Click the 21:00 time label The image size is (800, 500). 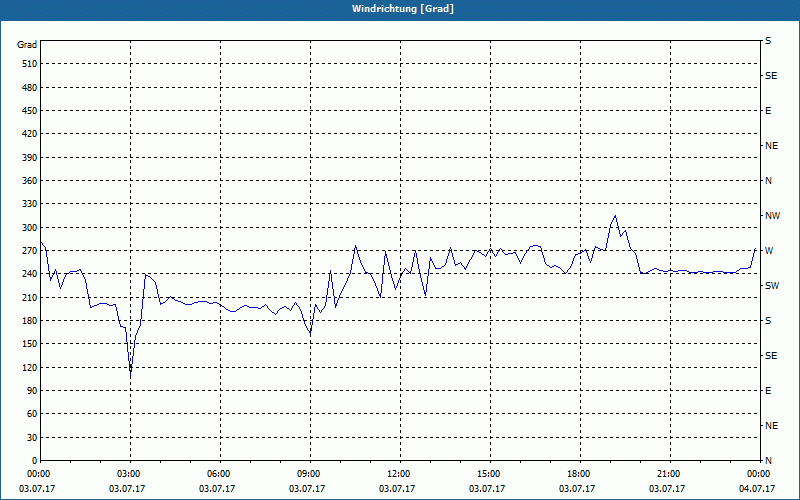(670, 474)
